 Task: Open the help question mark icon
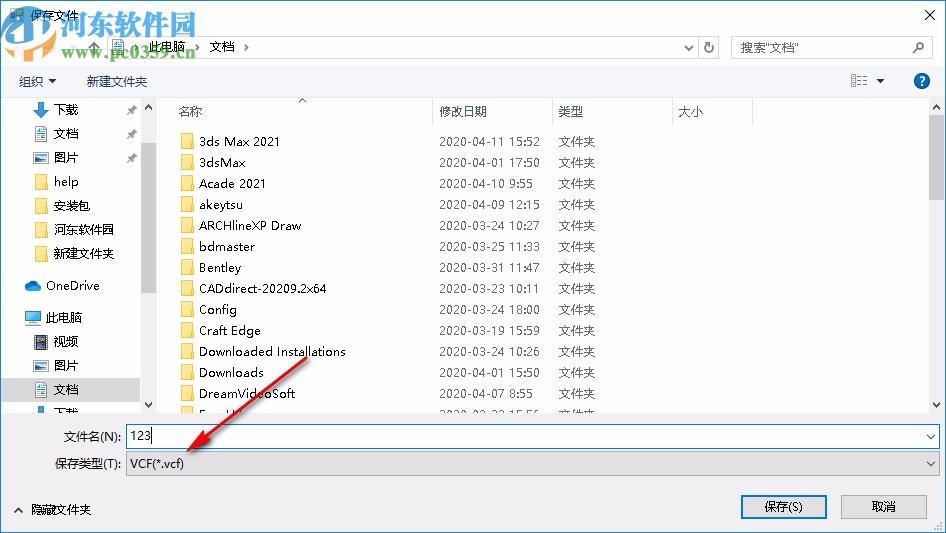pyautogui.click(x=921, y=81)
